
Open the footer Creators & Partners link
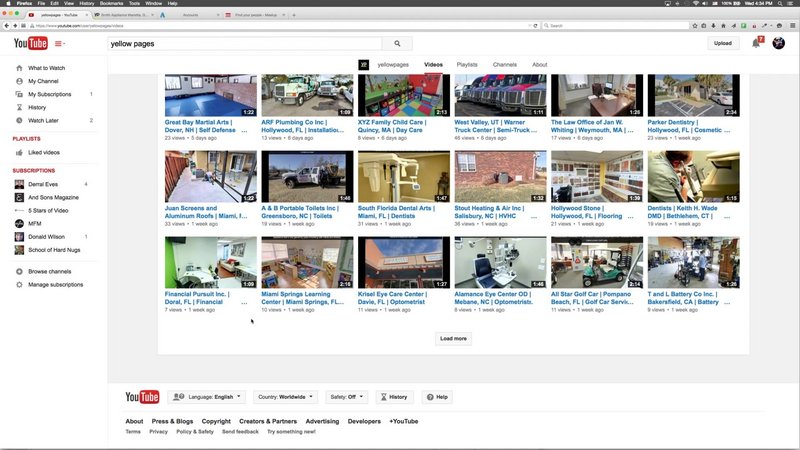tap(268, 421)
